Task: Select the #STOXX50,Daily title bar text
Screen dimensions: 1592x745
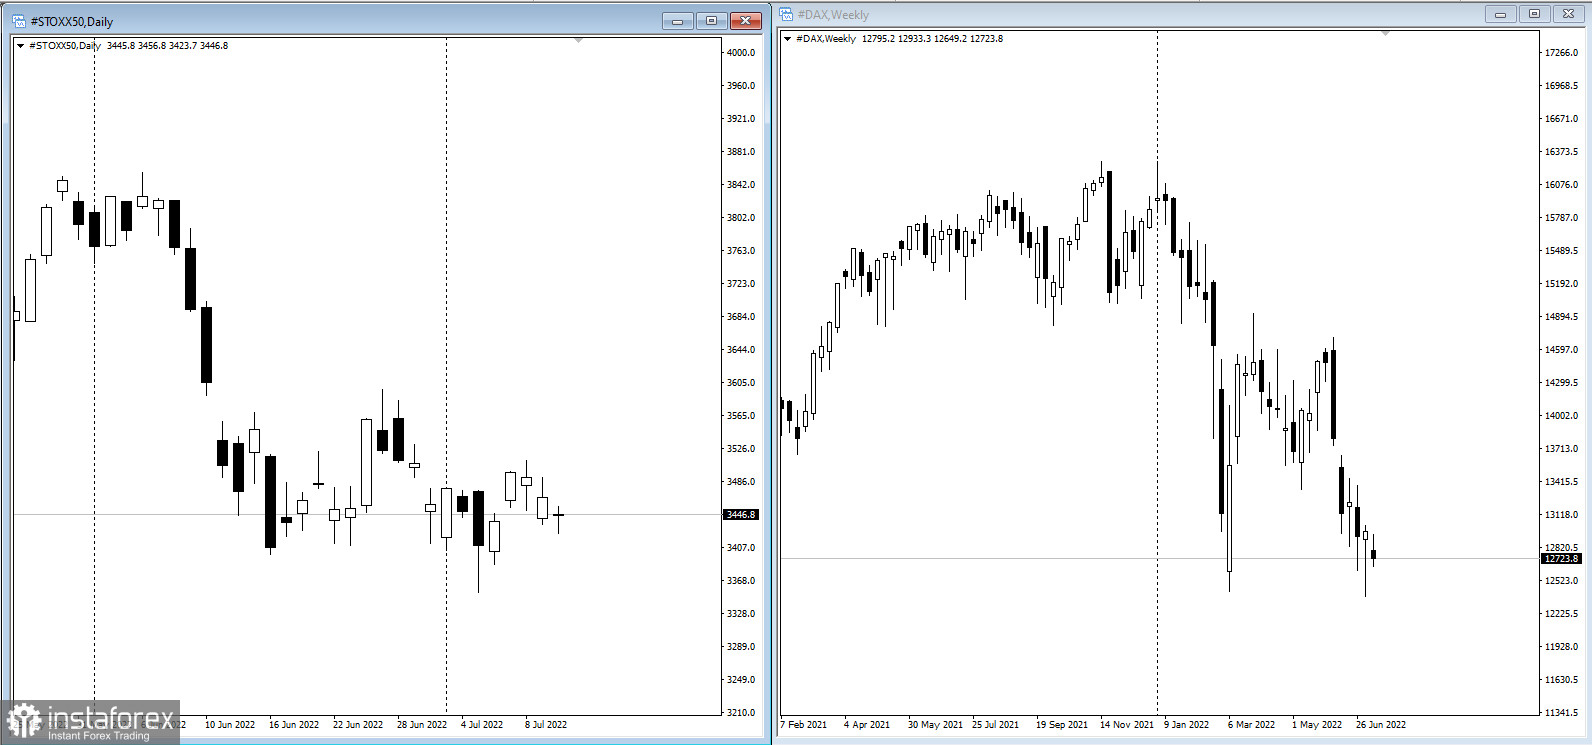Action: pos(72,21)
